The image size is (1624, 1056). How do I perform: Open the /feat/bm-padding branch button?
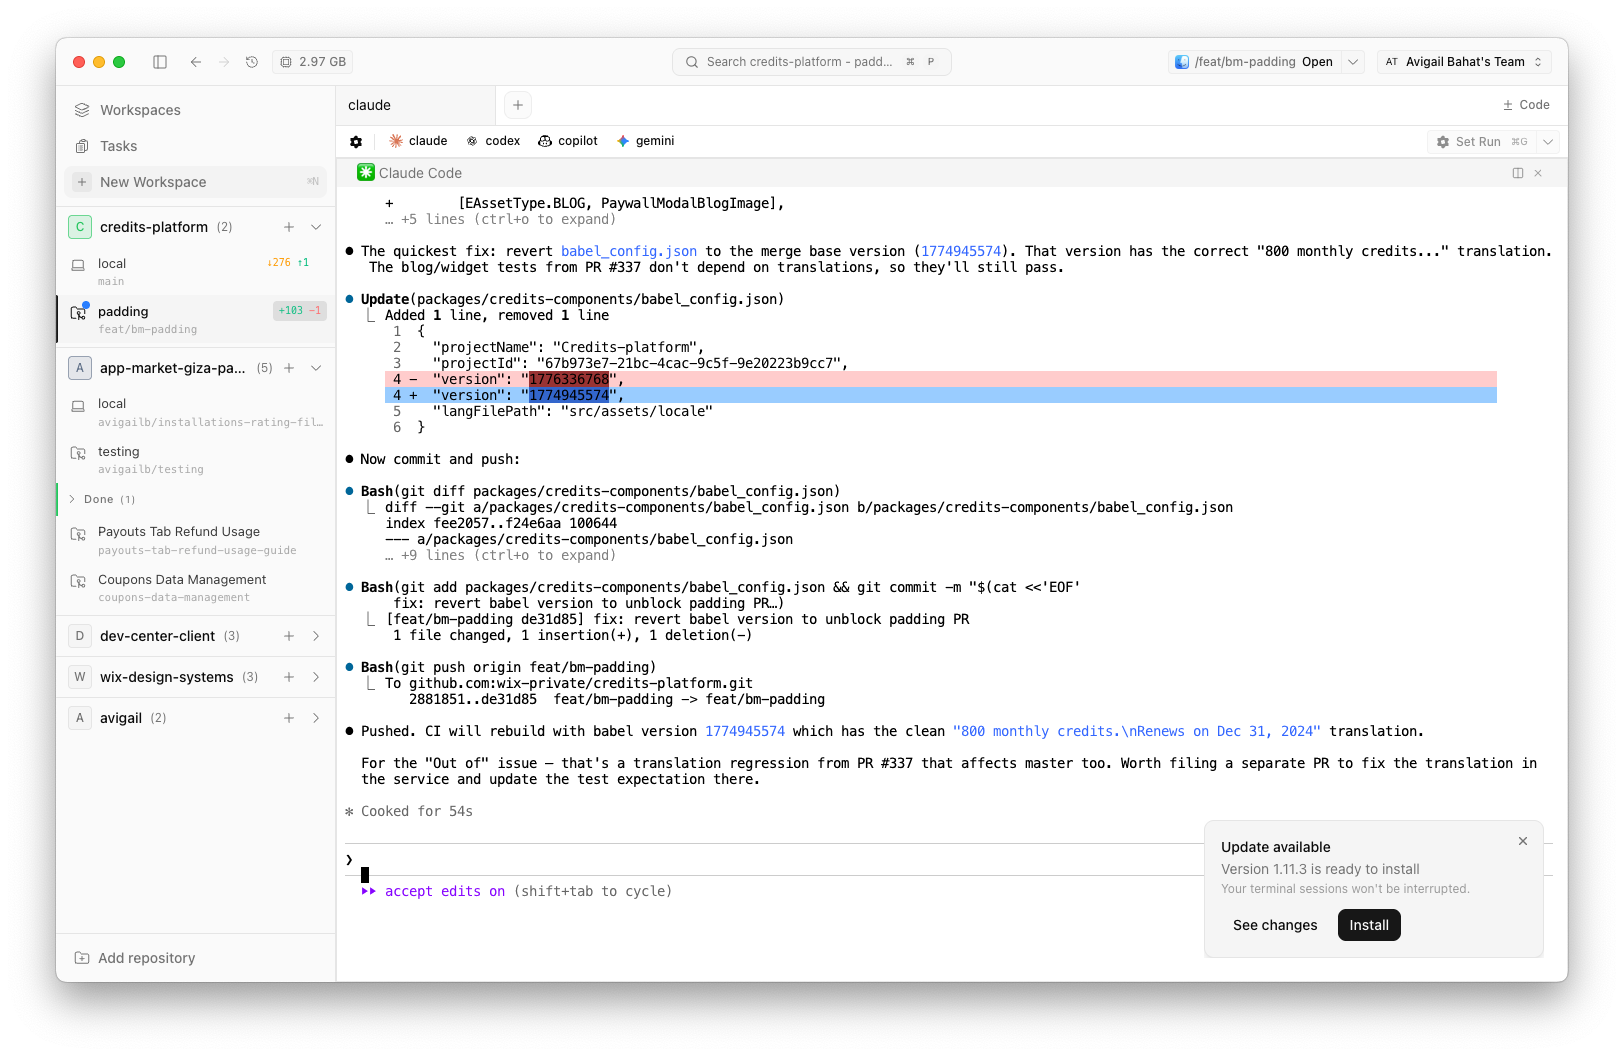point(1254,62)
